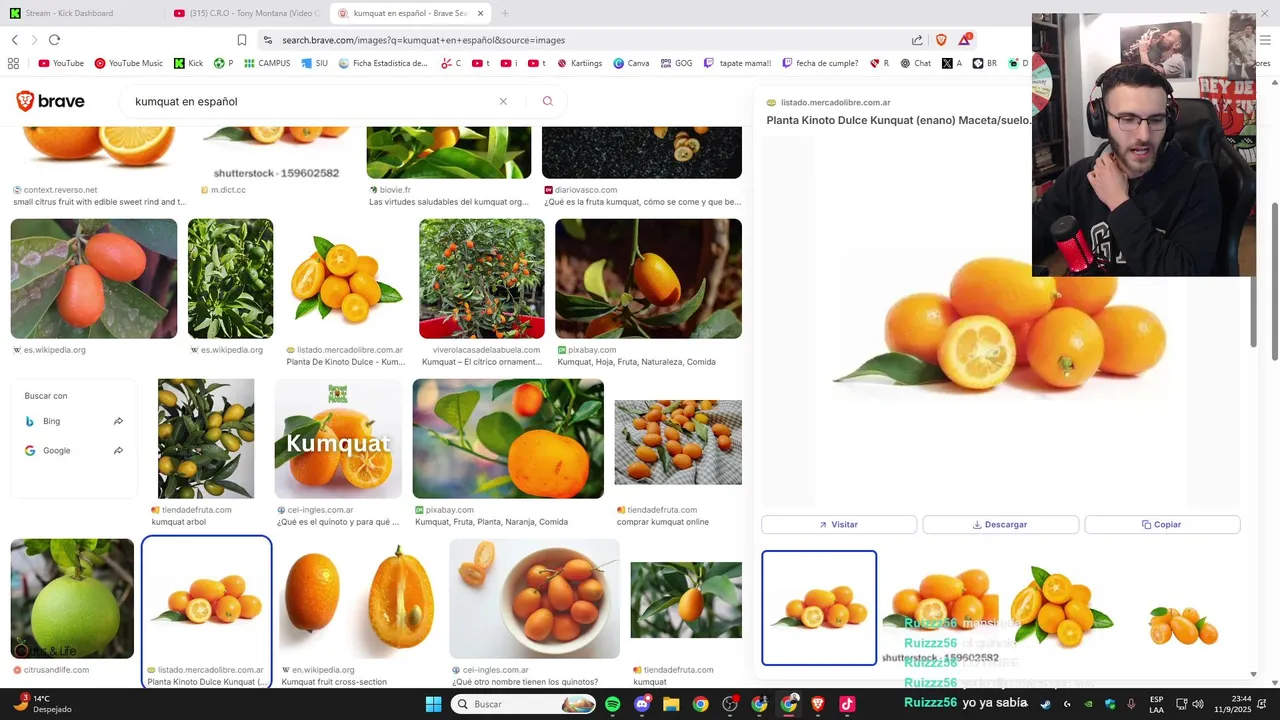Open the Kartiings bookmark

[x=579, y=63]
